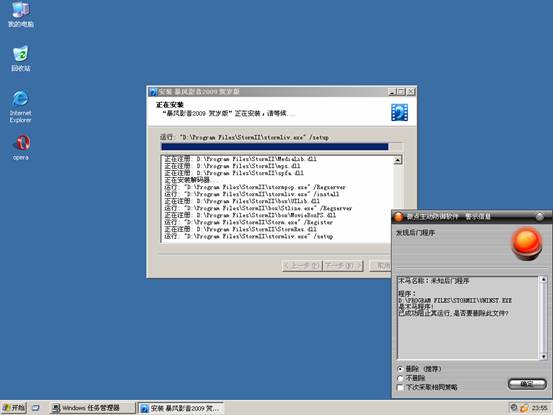
Task: Switch to Windows Task Manager taskbar button
Action: click(x=92, y=408)
